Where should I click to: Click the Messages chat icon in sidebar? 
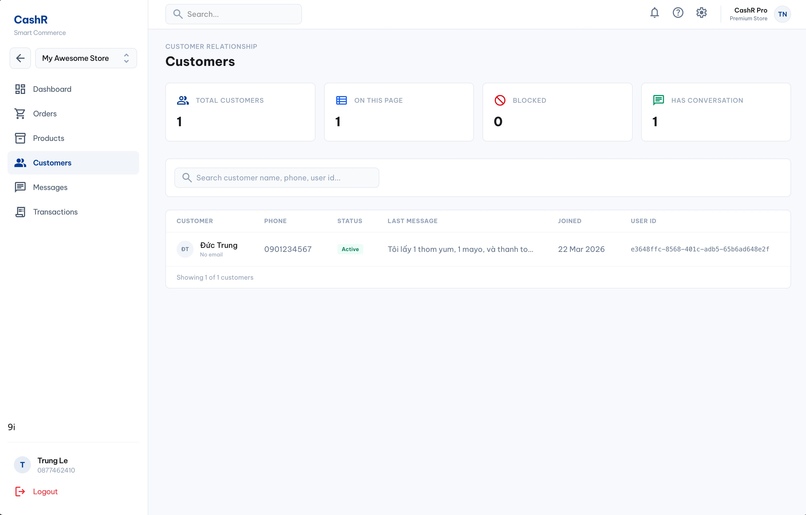[20, 187]
